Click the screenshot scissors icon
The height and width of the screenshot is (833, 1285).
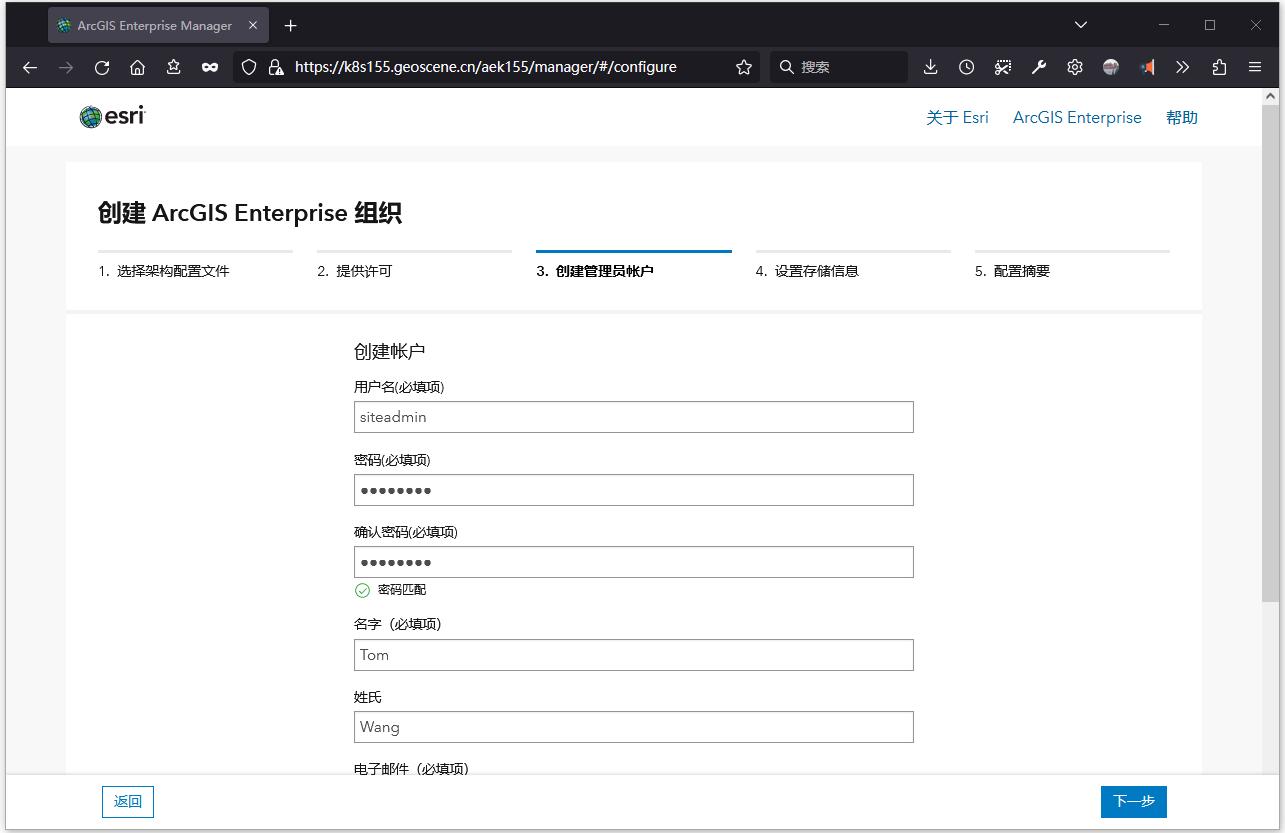1003,67
